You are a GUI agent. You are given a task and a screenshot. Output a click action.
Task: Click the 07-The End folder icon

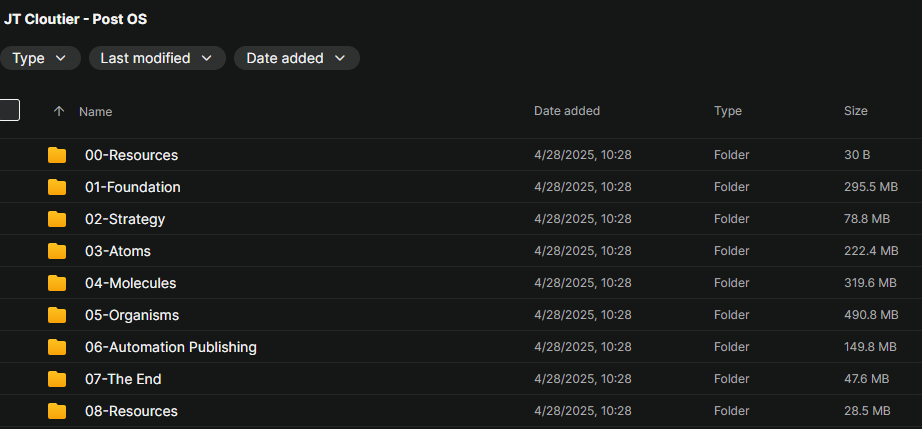point(57,379)
